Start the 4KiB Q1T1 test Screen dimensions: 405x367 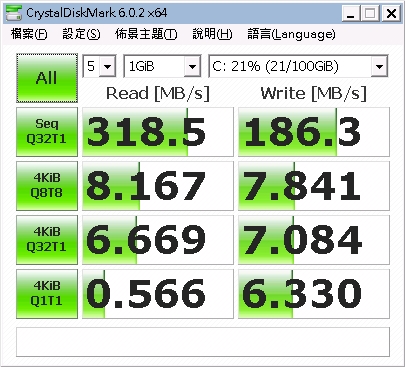pos(47,294)
